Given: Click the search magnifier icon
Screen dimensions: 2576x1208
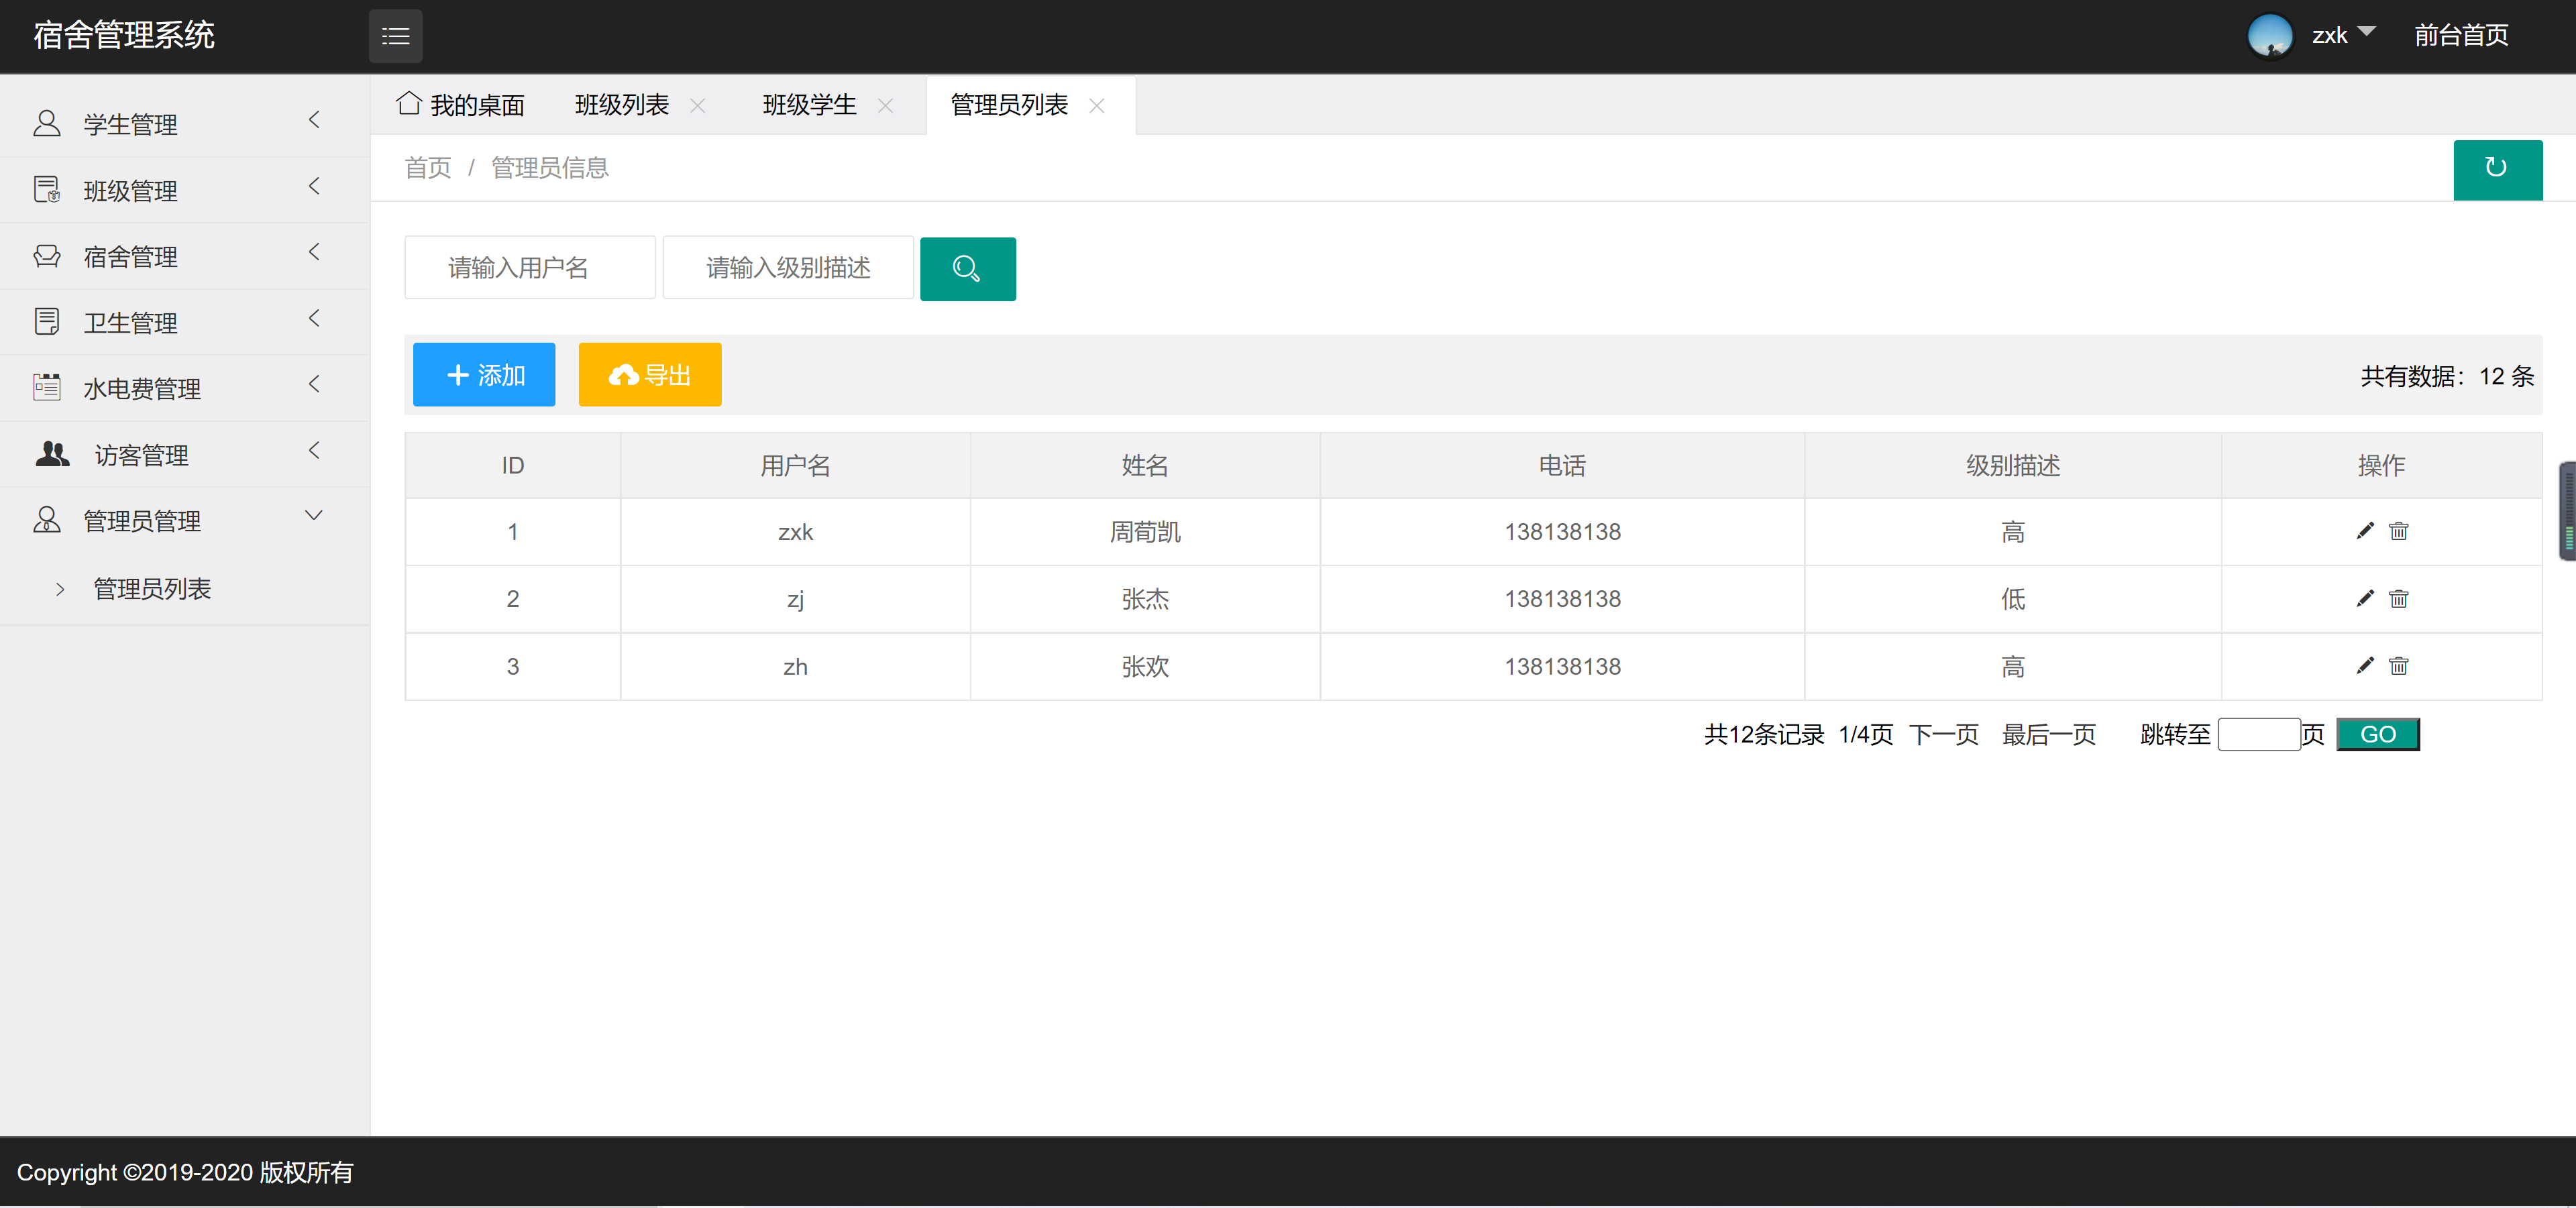Looking at the screenshot, I should tap(966, 268).
